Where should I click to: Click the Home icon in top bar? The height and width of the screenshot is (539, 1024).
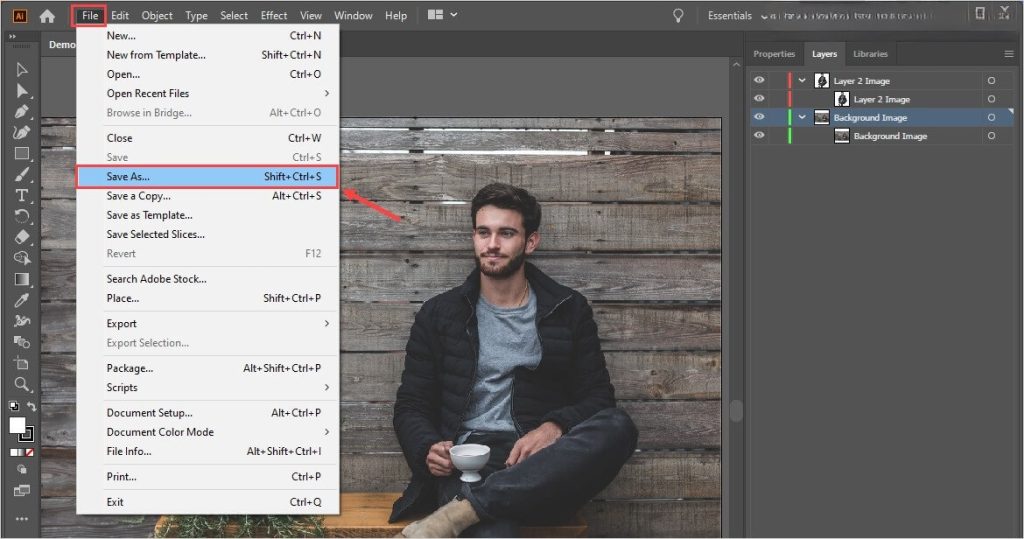[47, 16]
